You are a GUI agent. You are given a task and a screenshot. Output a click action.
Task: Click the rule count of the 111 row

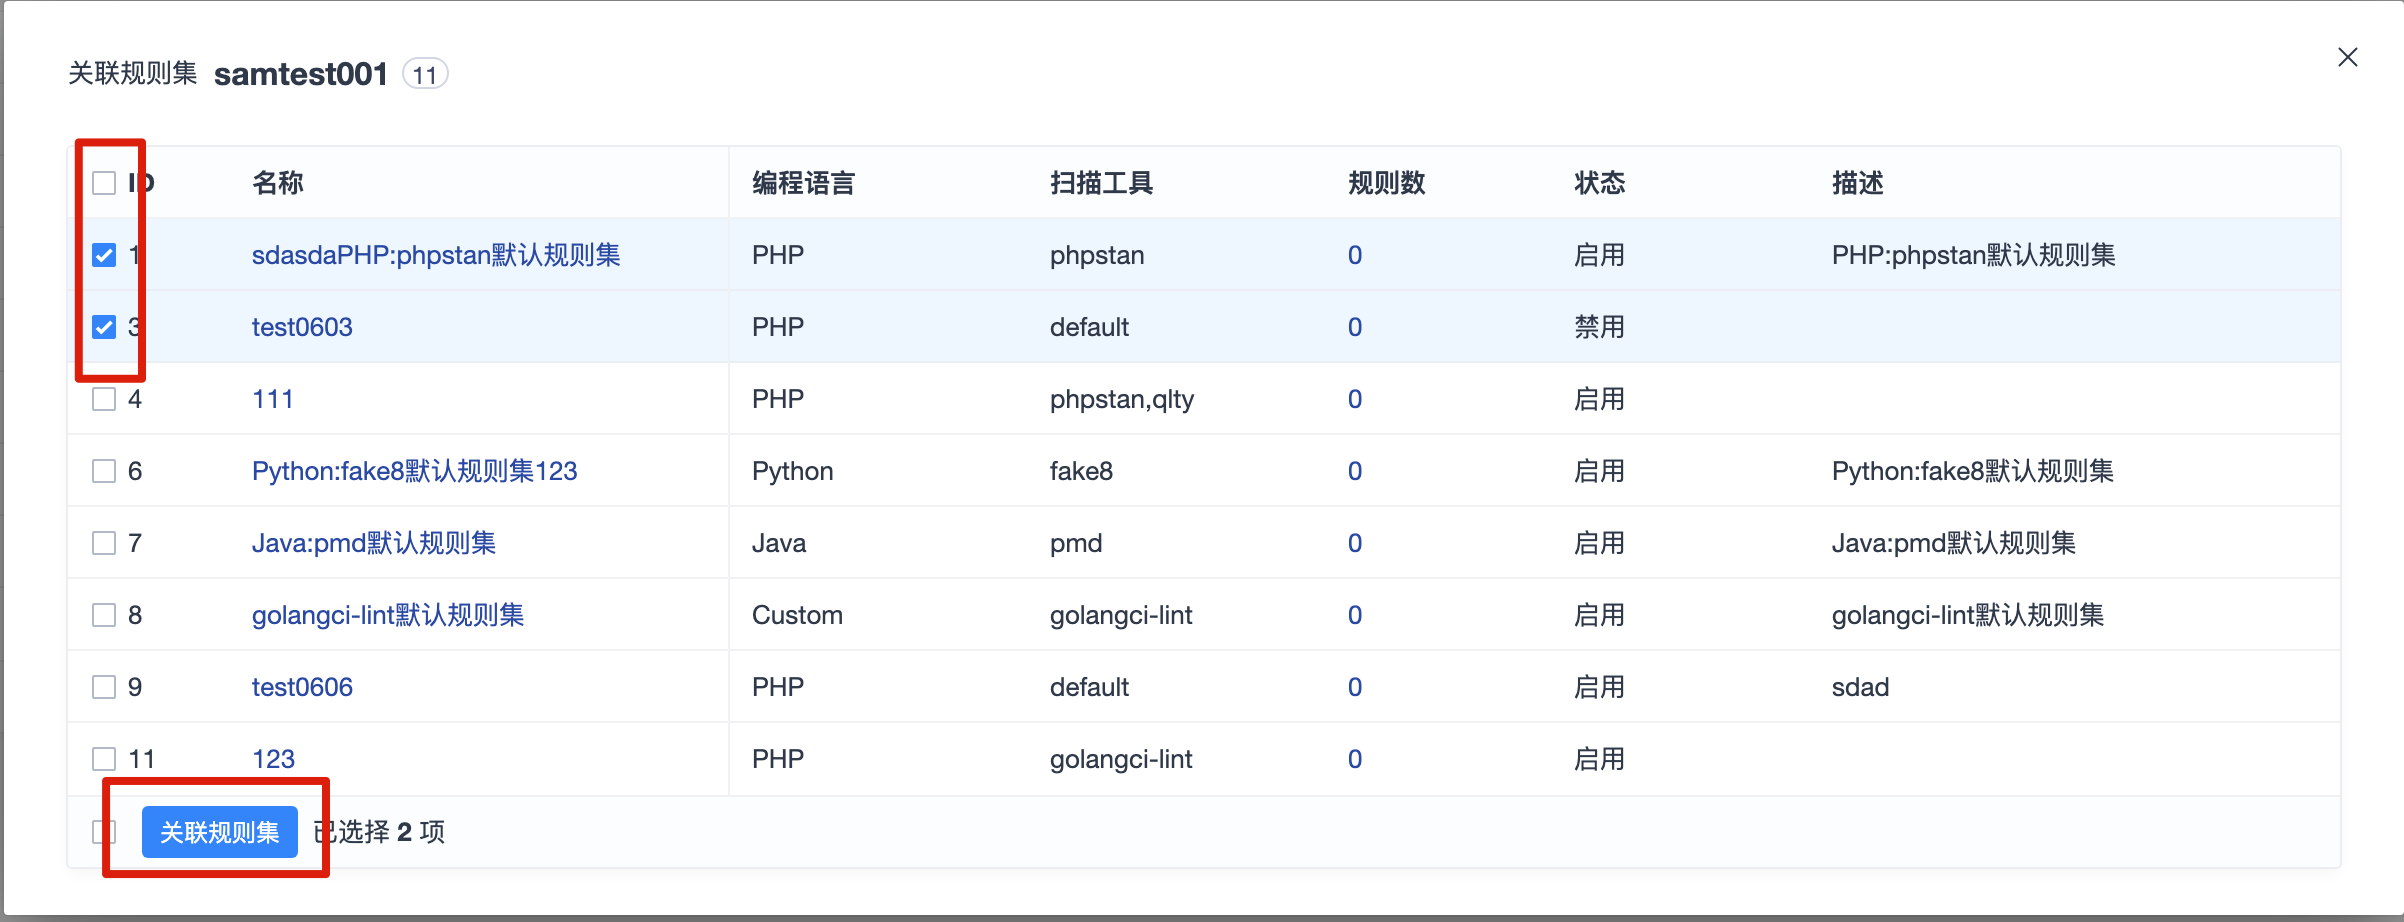[1355, 399]
